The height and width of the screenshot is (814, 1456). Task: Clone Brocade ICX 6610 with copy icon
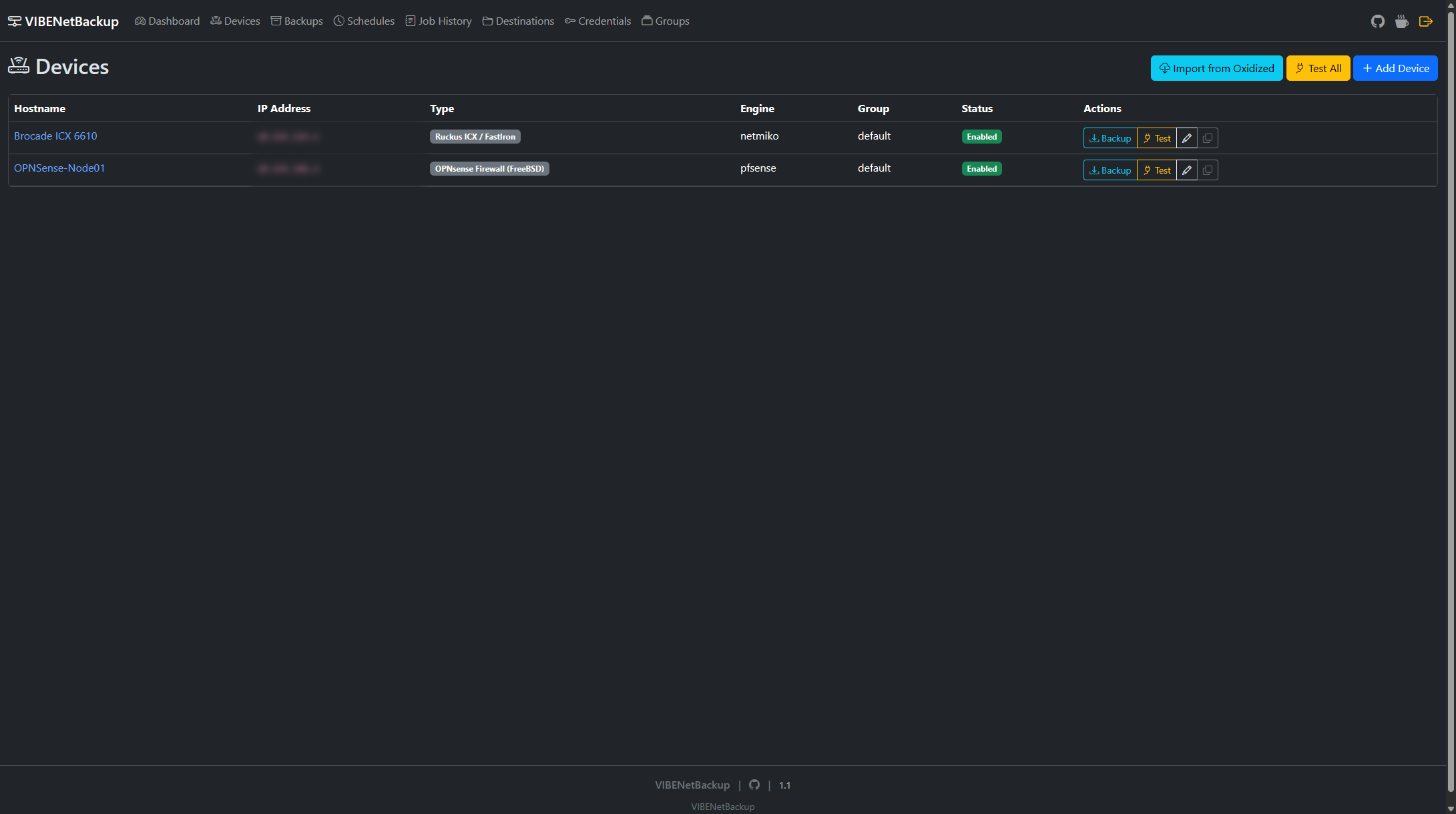[1208, 138]
